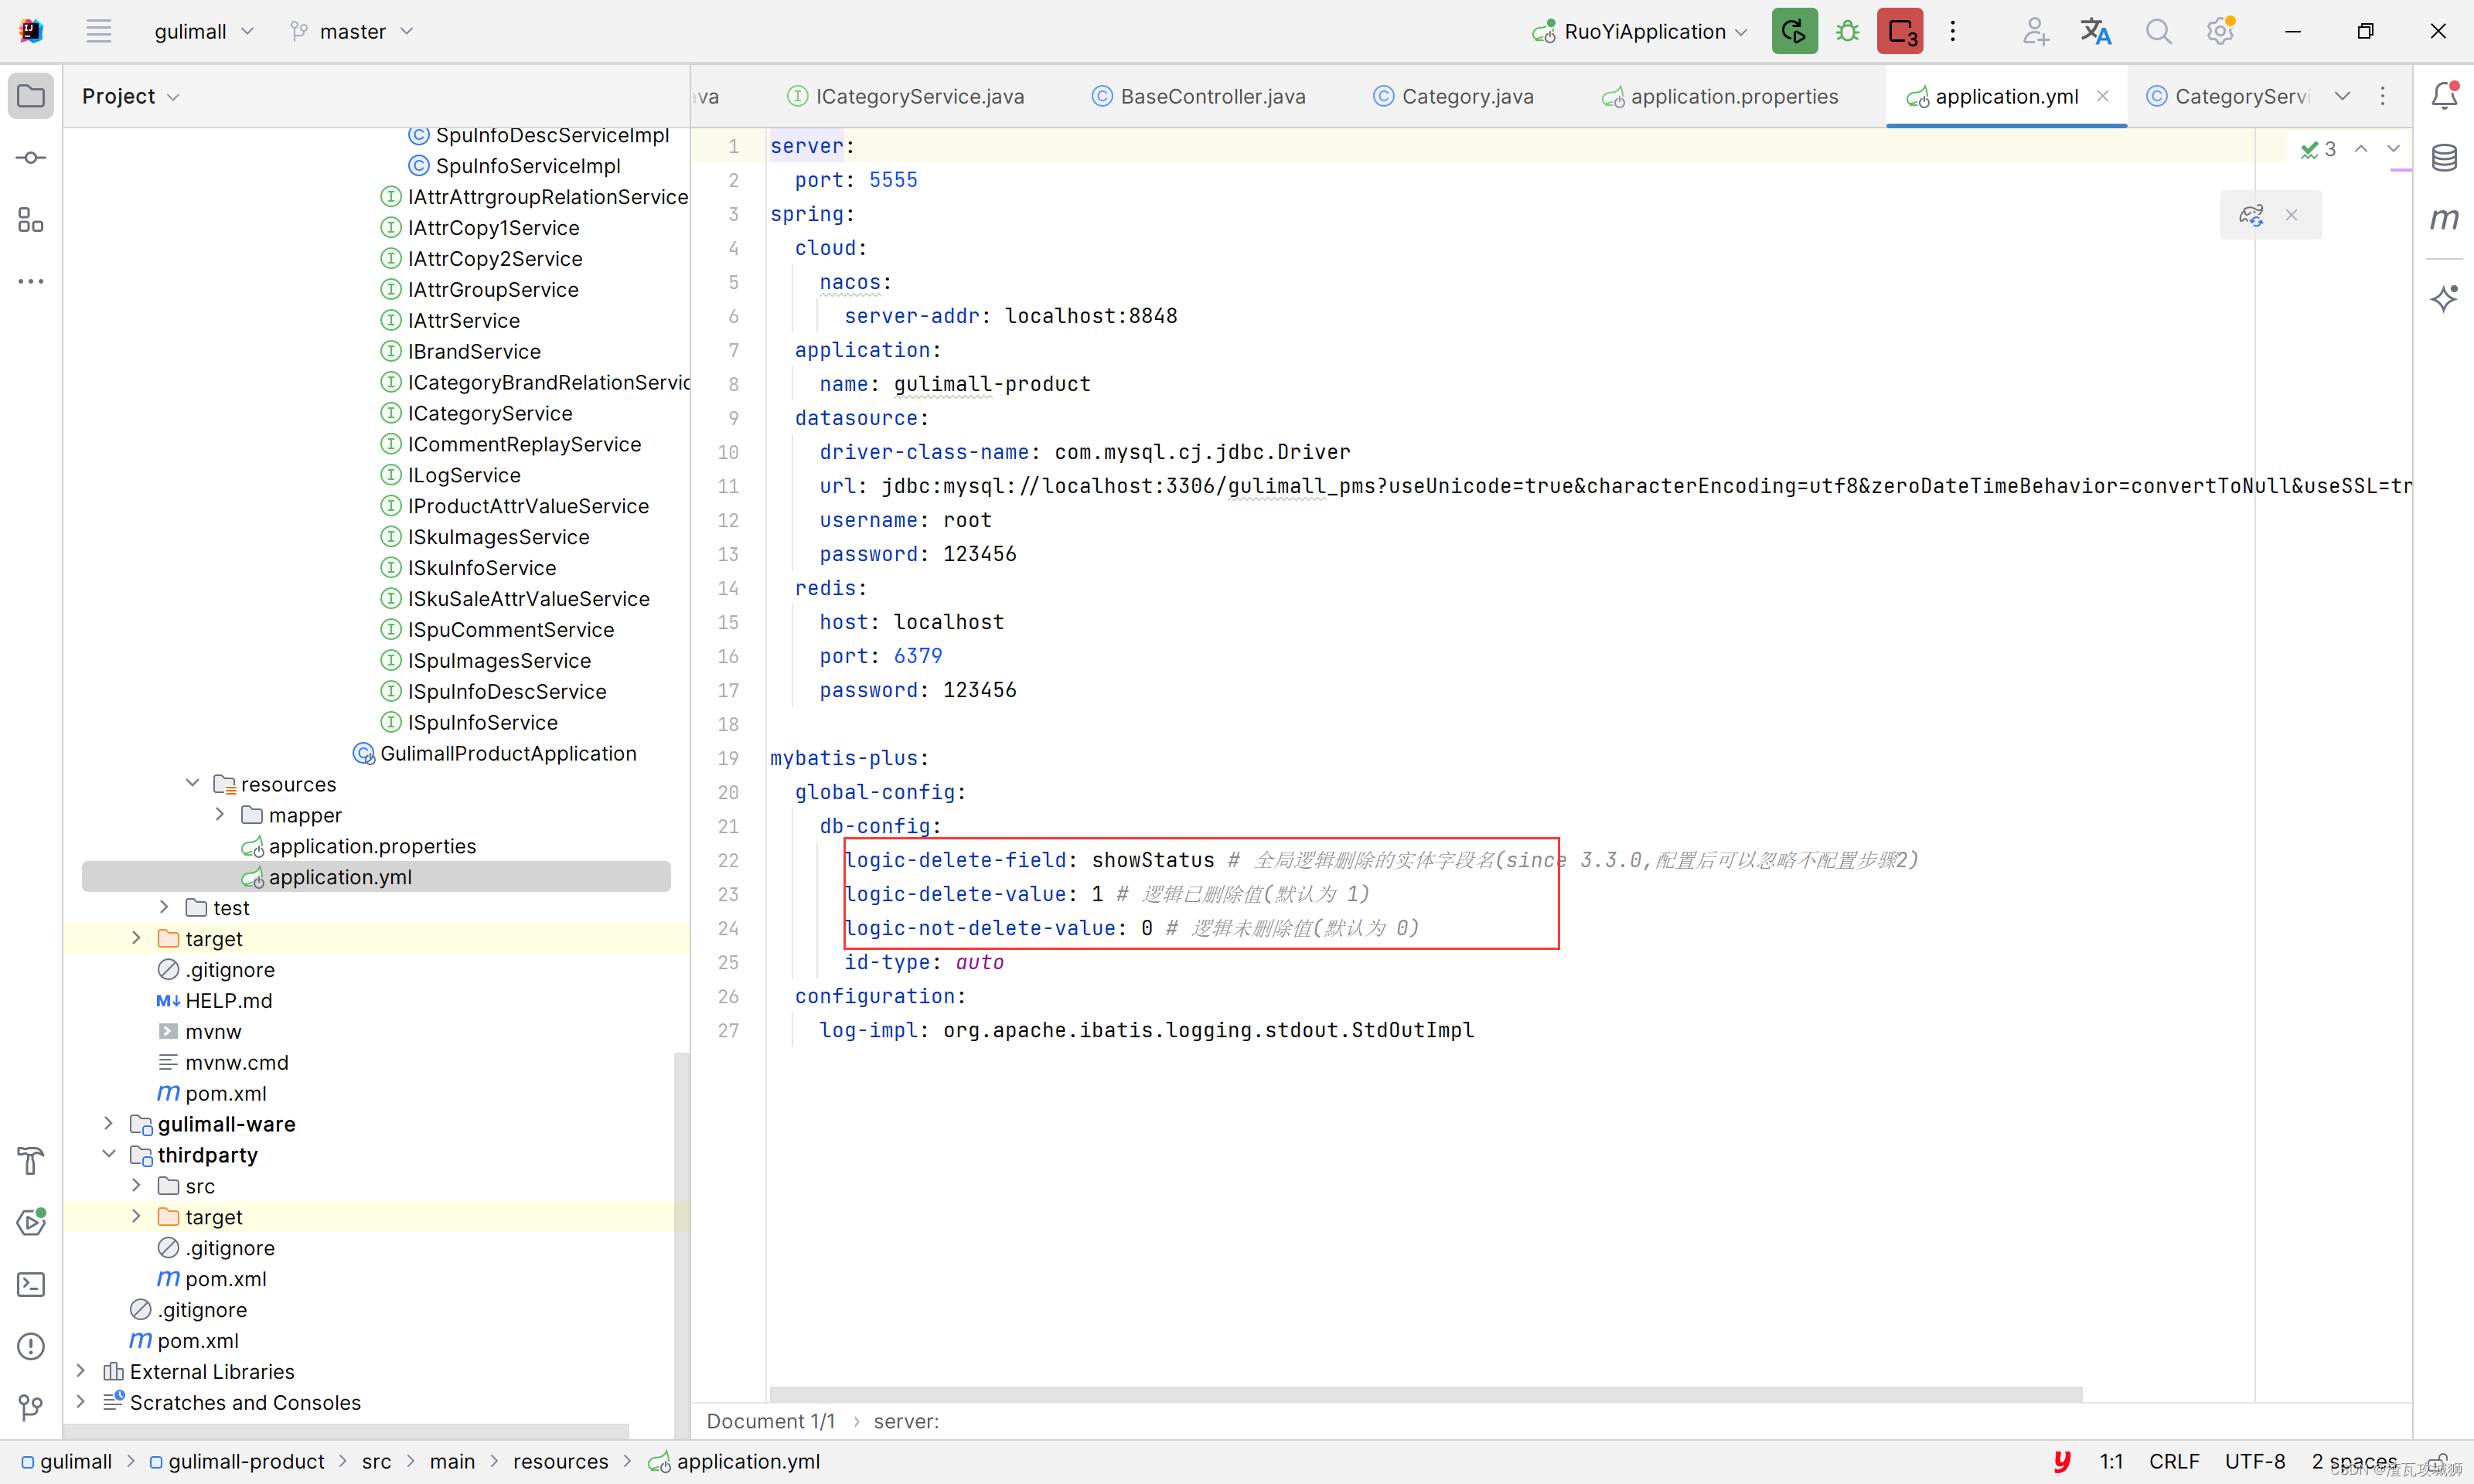Open the Terminal tool window
Viewport: 2474px width, 1484px height.
[31, 1285]
